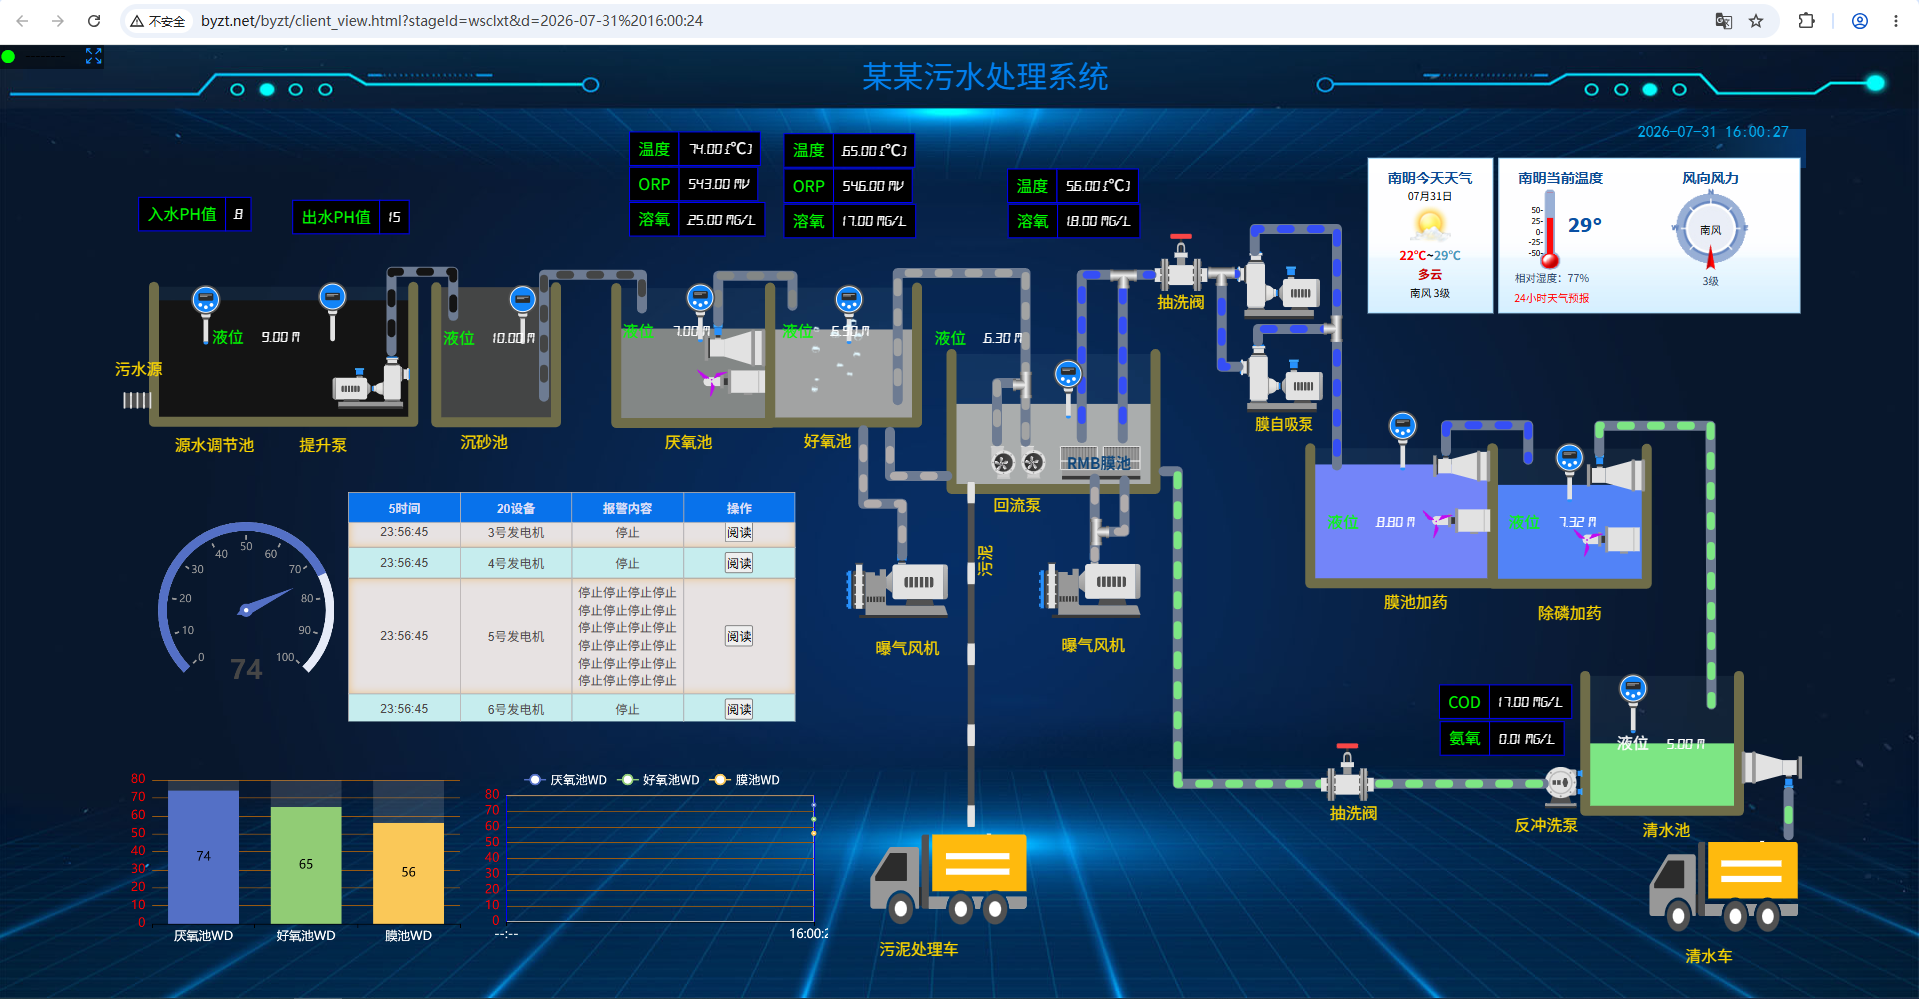
Task: Click the dial gauge reading 74
Action: tap(246, 602)
